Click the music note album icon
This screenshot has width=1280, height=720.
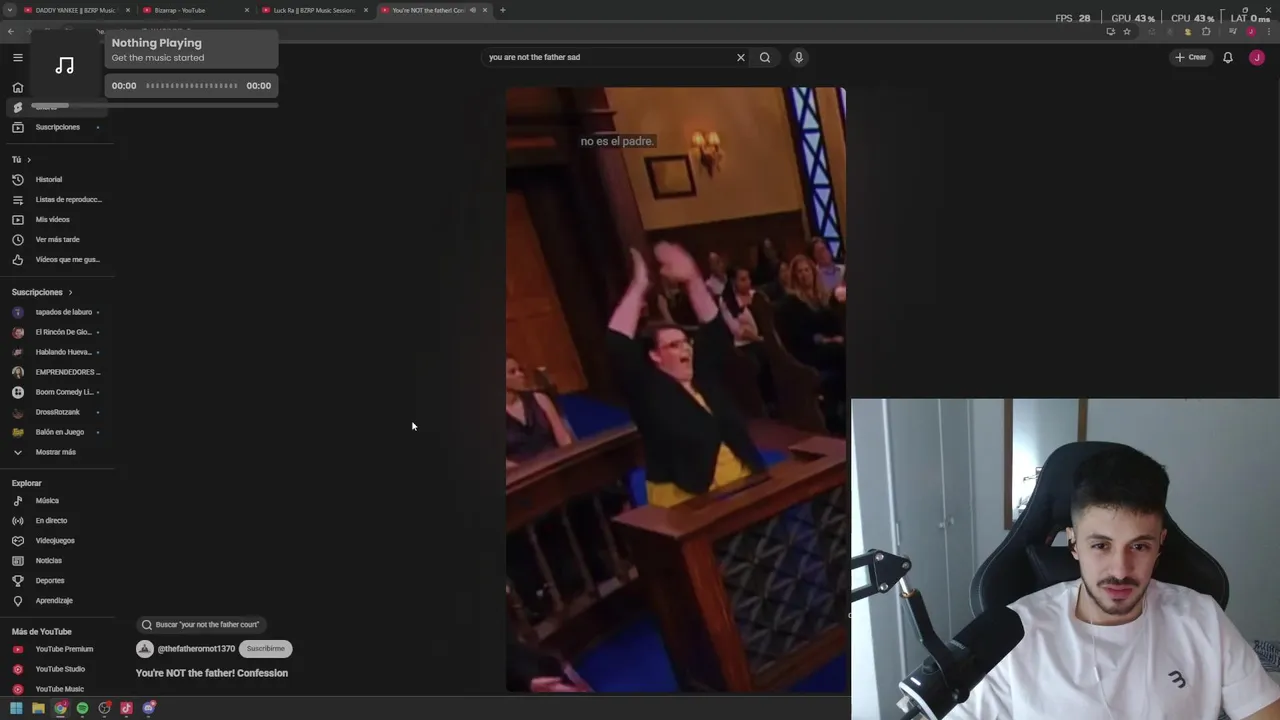[65, 66]
